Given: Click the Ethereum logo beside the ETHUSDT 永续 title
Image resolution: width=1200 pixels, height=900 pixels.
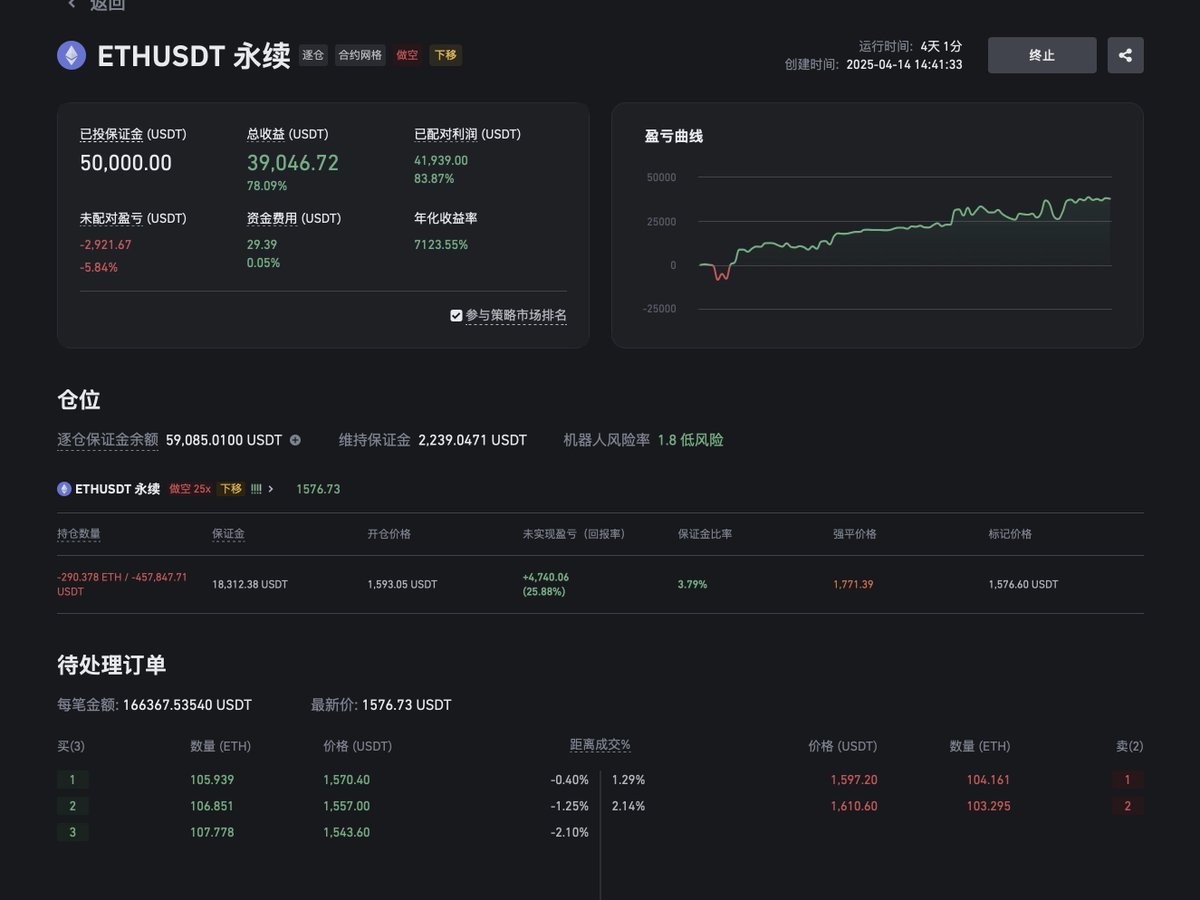Looking at the screenshot, I should coord(71,55).
